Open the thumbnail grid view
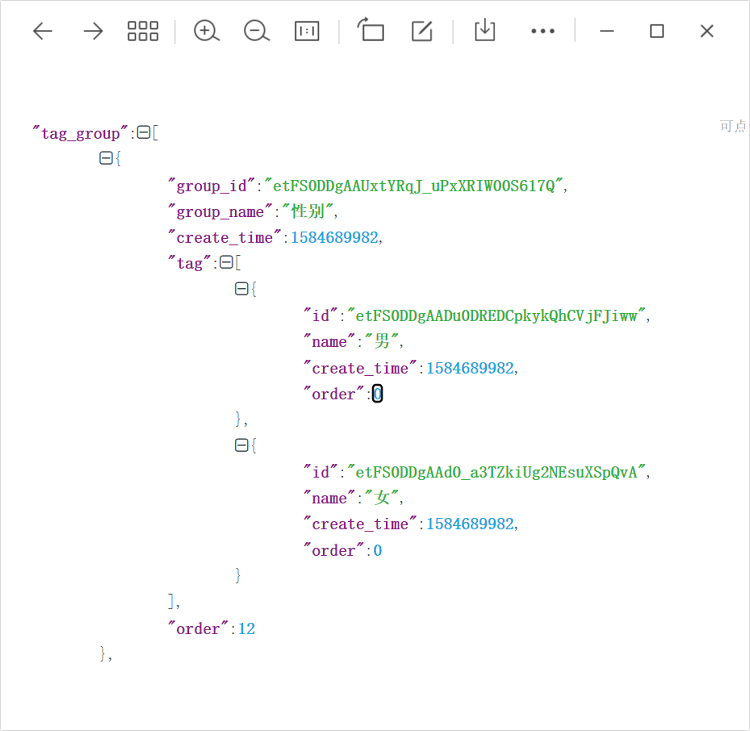The image size is (750, 731). pos(143,31)
